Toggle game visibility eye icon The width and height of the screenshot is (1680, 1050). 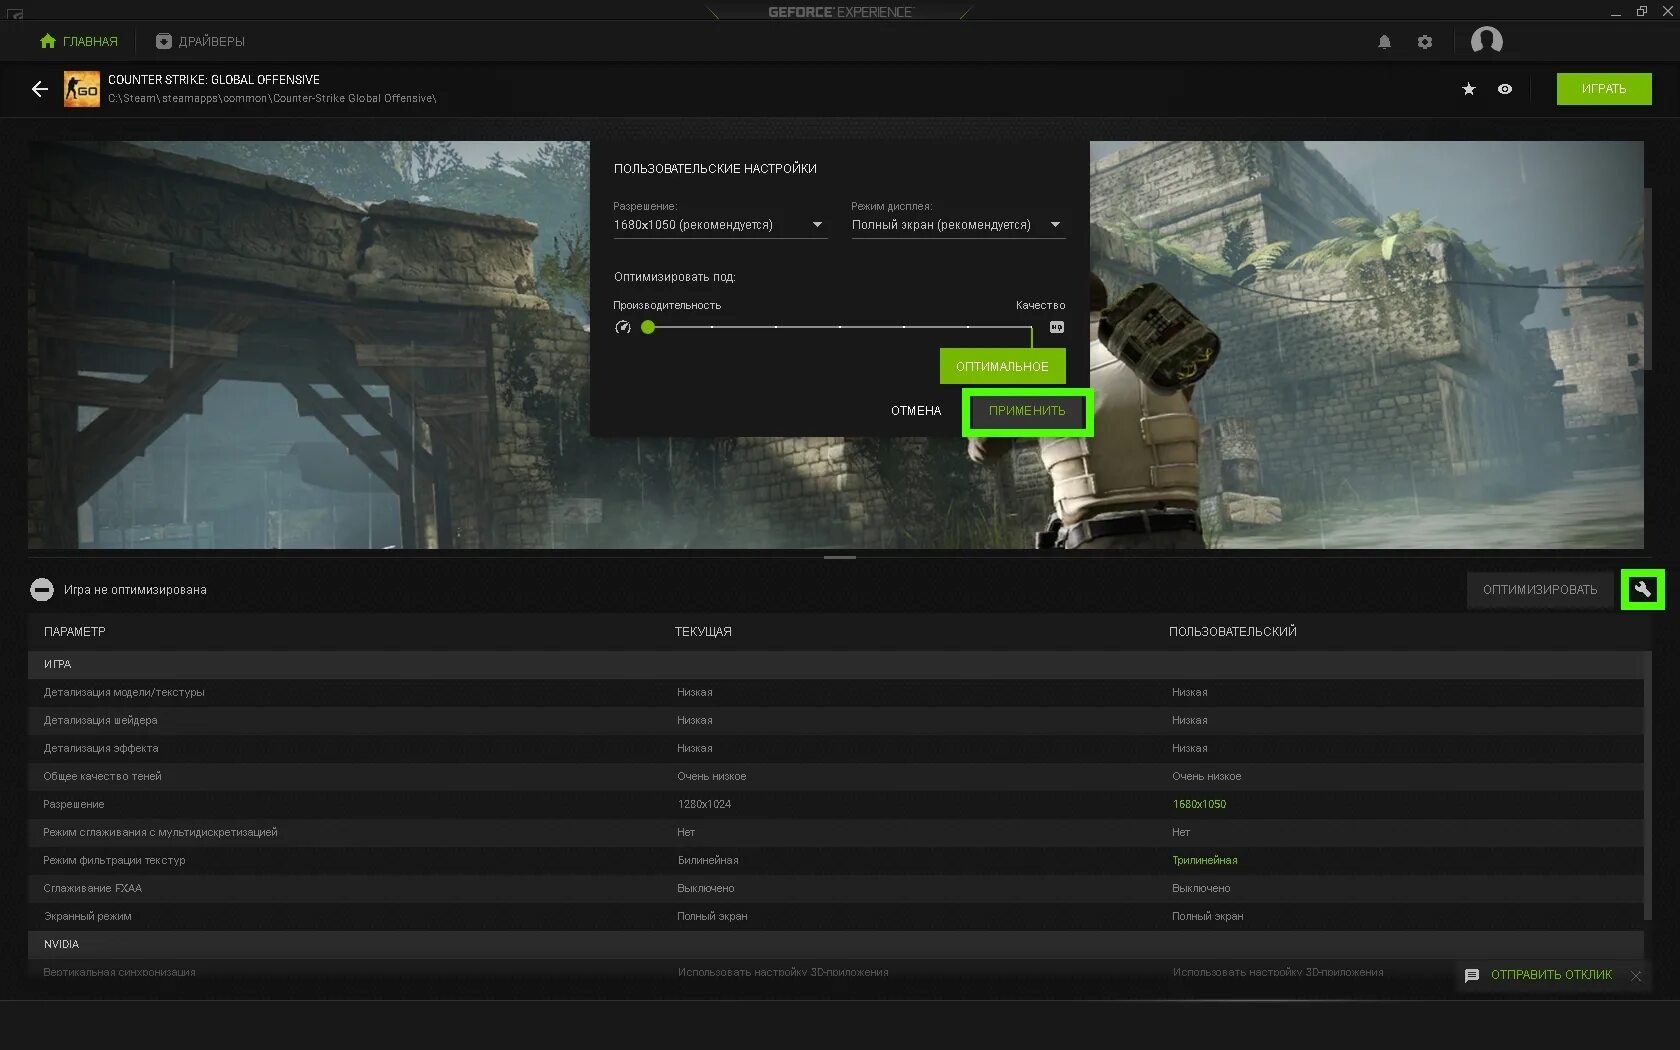(1505, 89)
